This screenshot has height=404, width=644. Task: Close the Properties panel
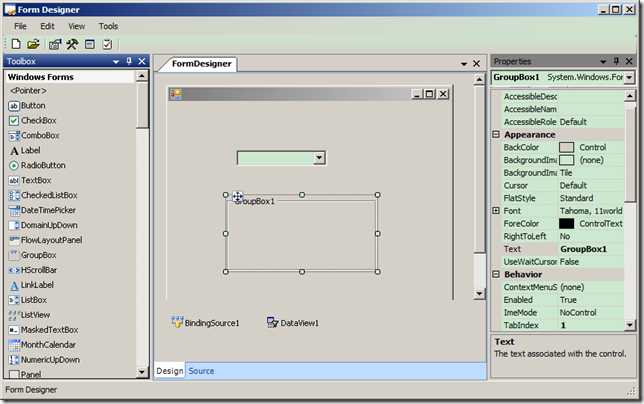[x=629, y=61]
